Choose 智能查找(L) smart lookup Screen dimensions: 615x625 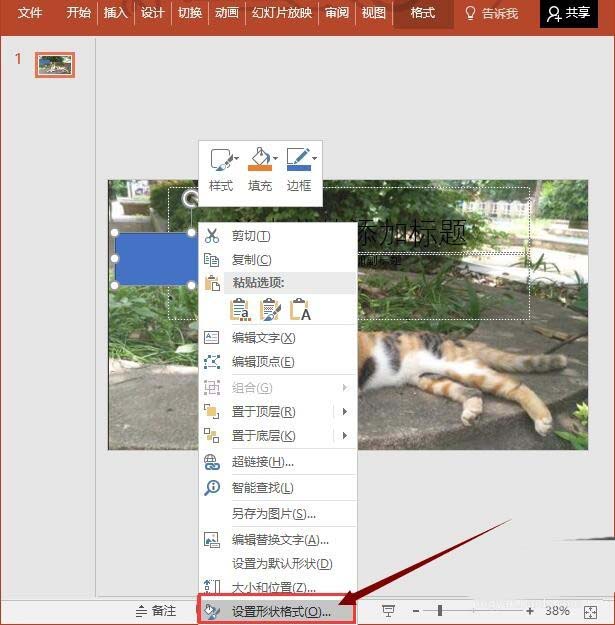(278, 487)
